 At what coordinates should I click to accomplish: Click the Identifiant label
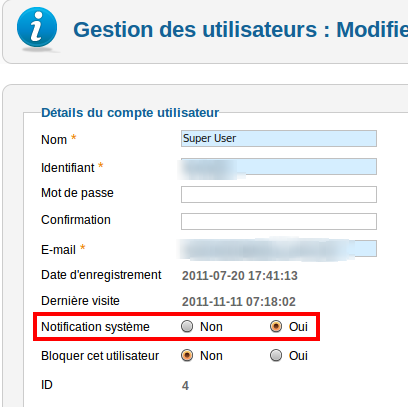[x=68, y=168]
